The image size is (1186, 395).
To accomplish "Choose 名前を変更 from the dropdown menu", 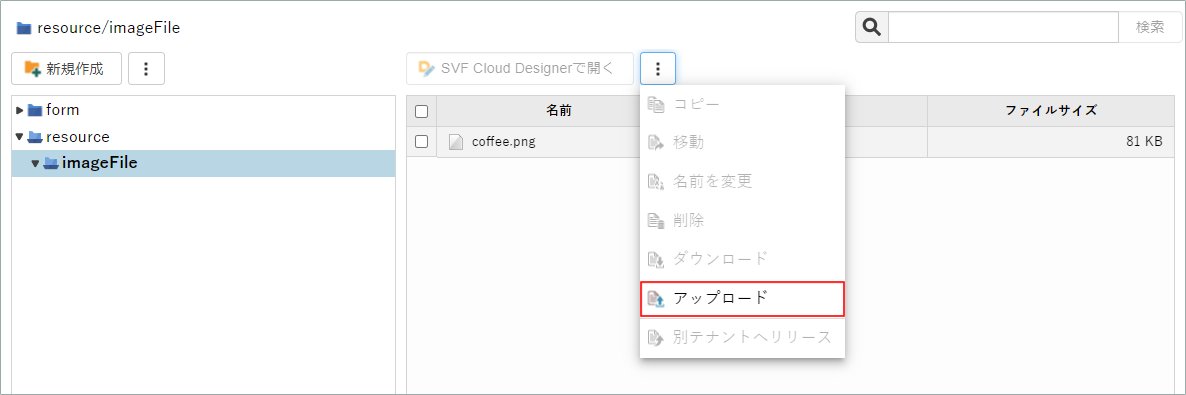I will pos(742,181).
